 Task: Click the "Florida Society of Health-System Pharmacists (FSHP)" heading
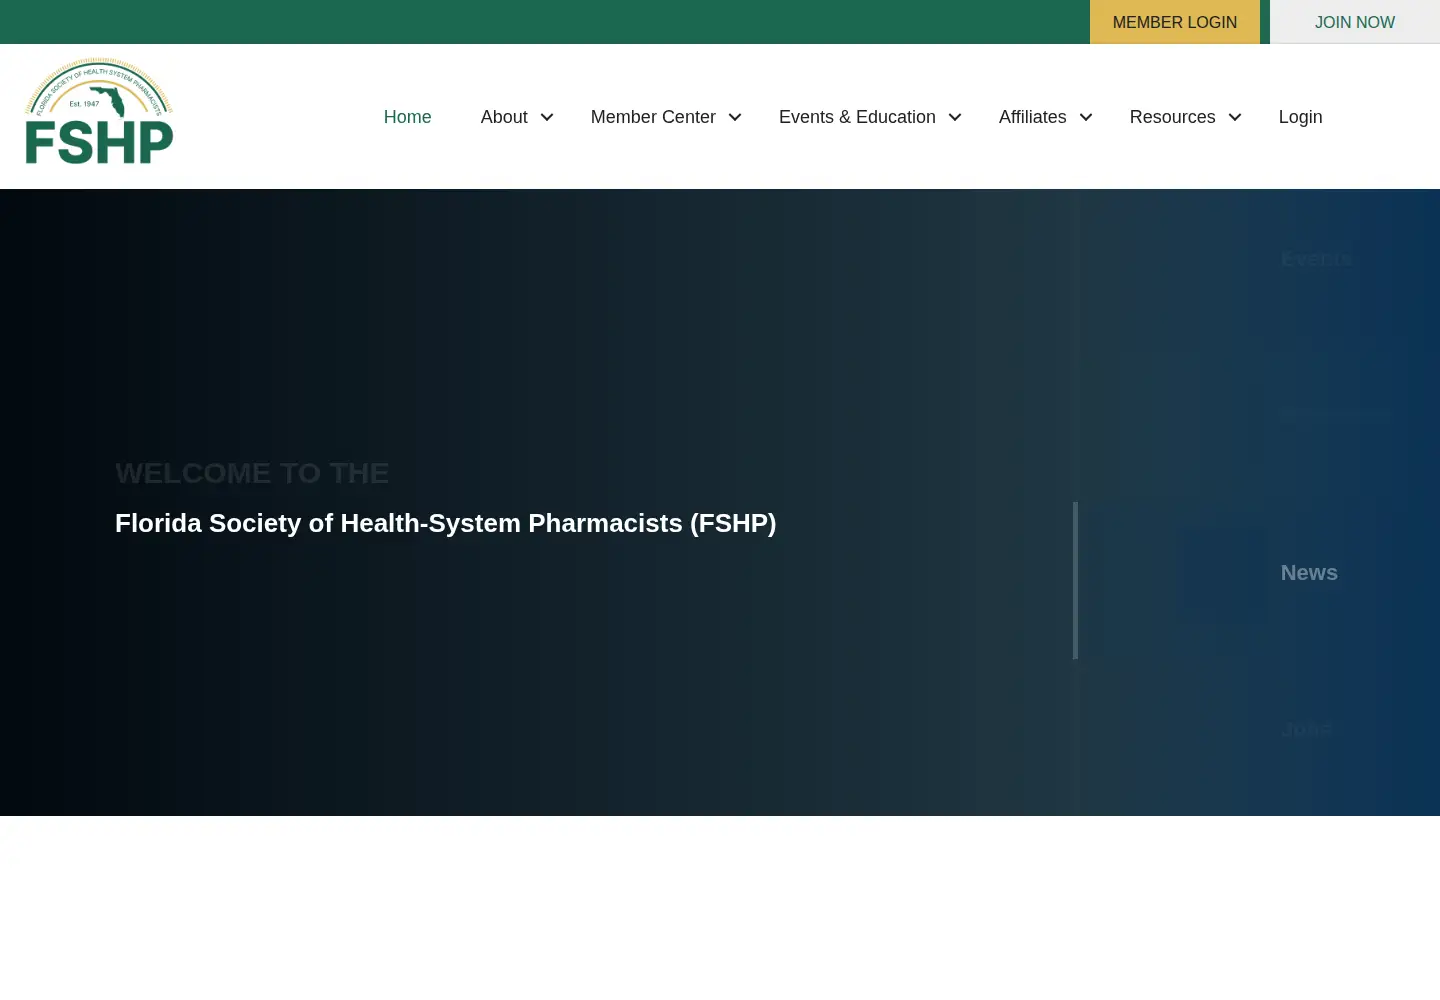tap(446, 523)
